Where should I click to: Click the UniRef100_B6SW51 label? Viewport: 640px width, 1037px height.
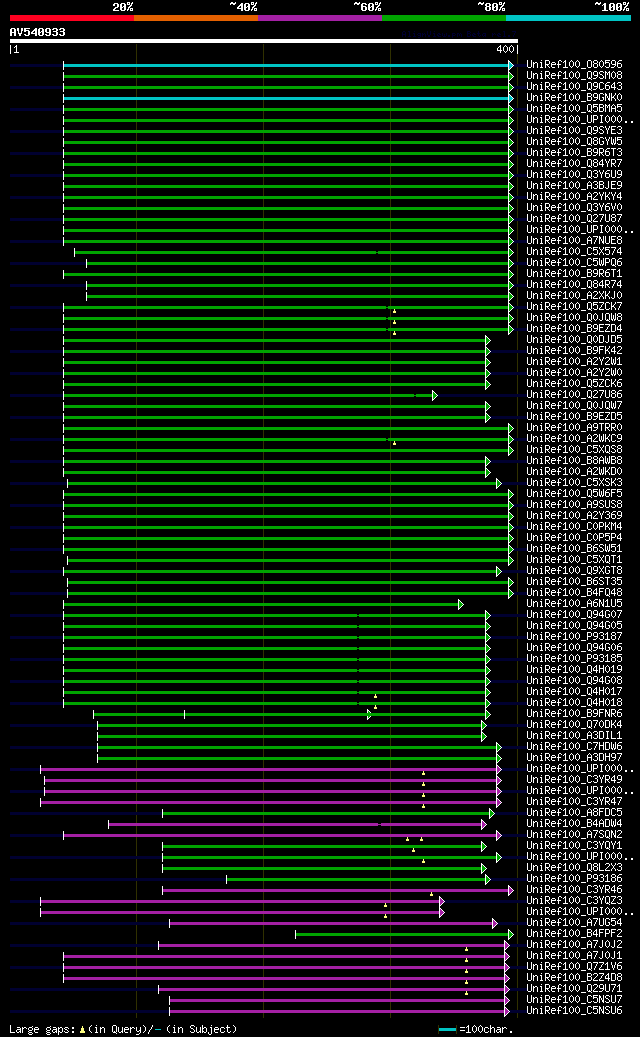pyautogui.click(x=574, y=548)
